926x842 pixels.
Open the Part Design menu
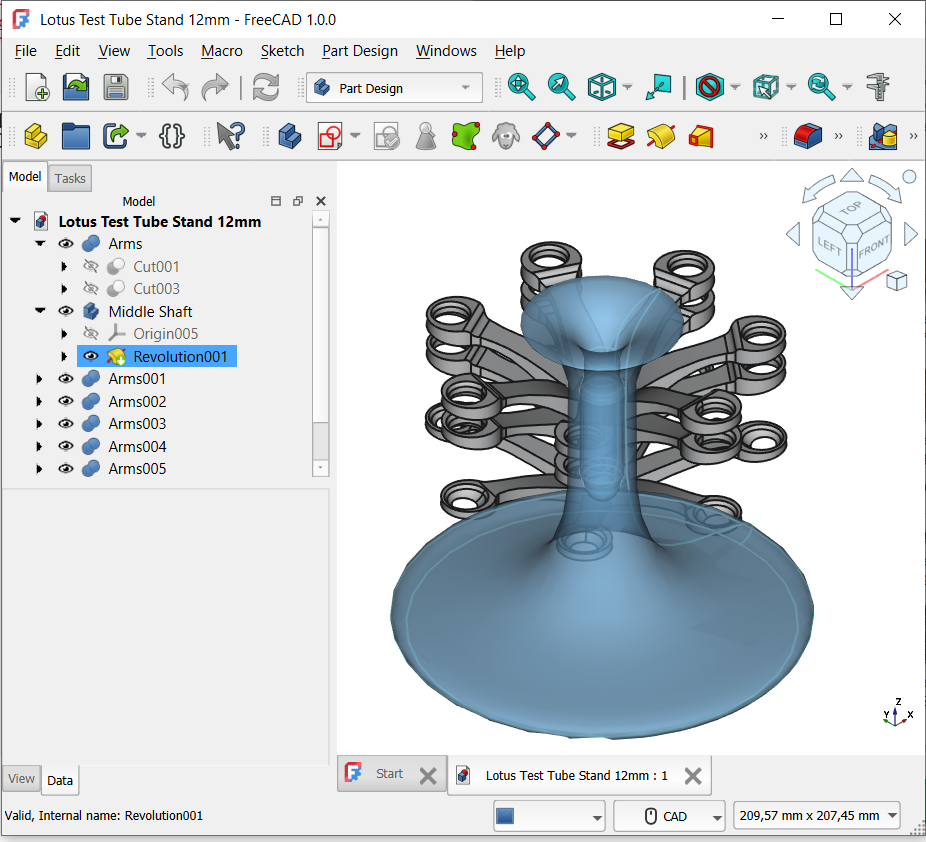coord(360,51)
